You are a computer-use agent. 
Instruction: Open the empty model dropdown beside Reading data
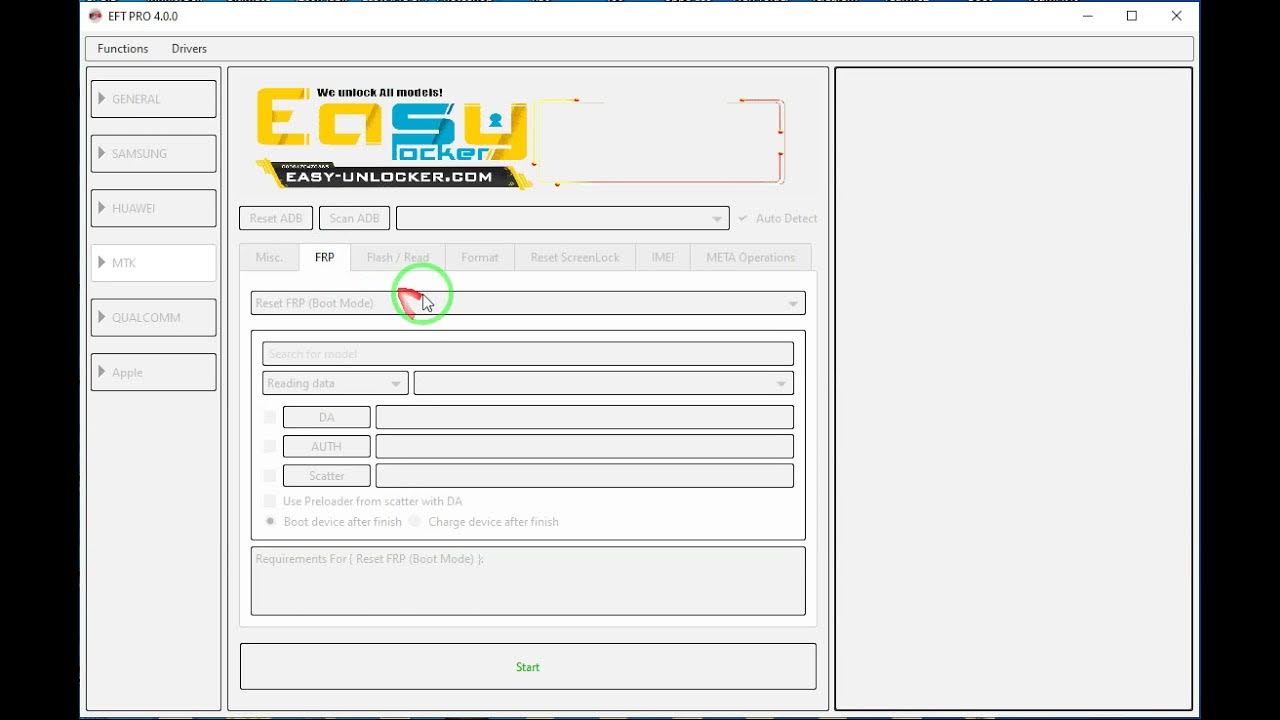coord(604,383)
